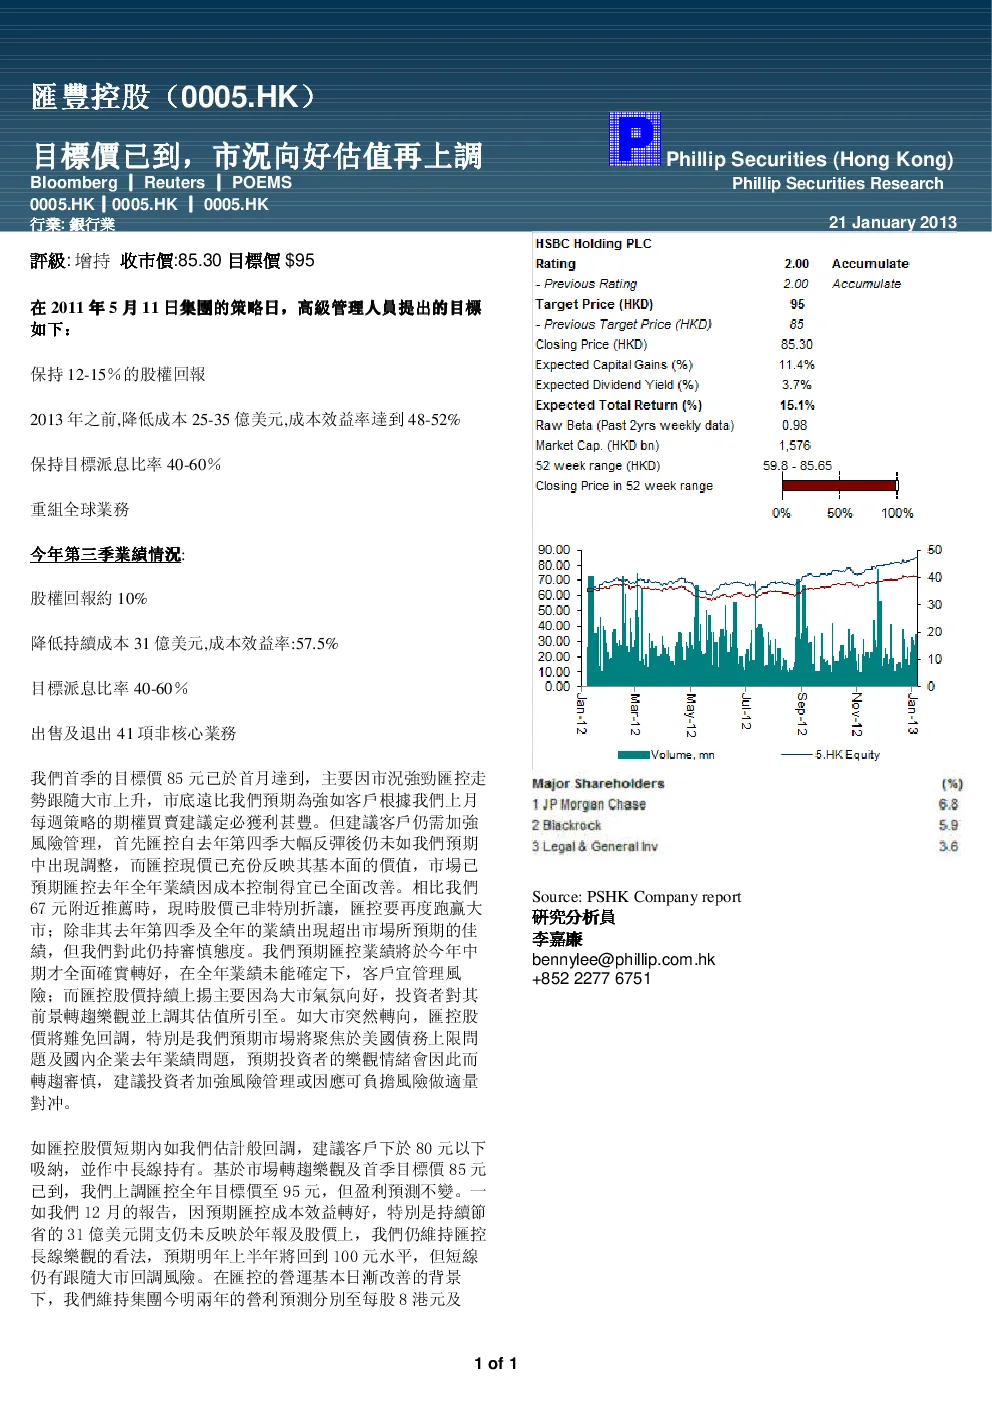This screenshot has height=1403, width=992.
Task: Click the Blackrock shareholder row
Action: [746, 825]
